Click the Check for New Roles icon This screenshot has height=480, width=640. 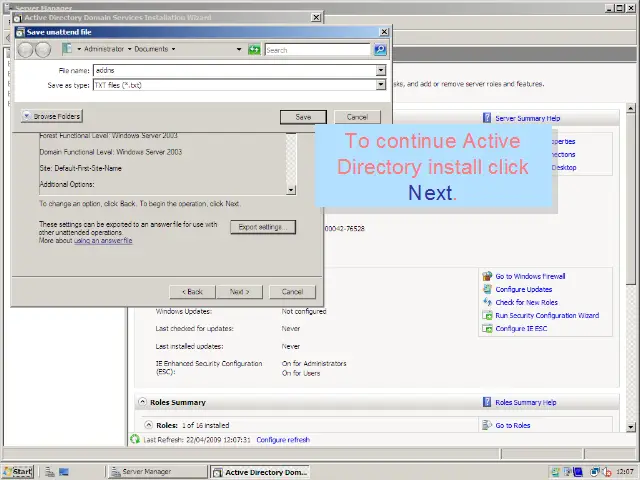(x=487, y=302)
